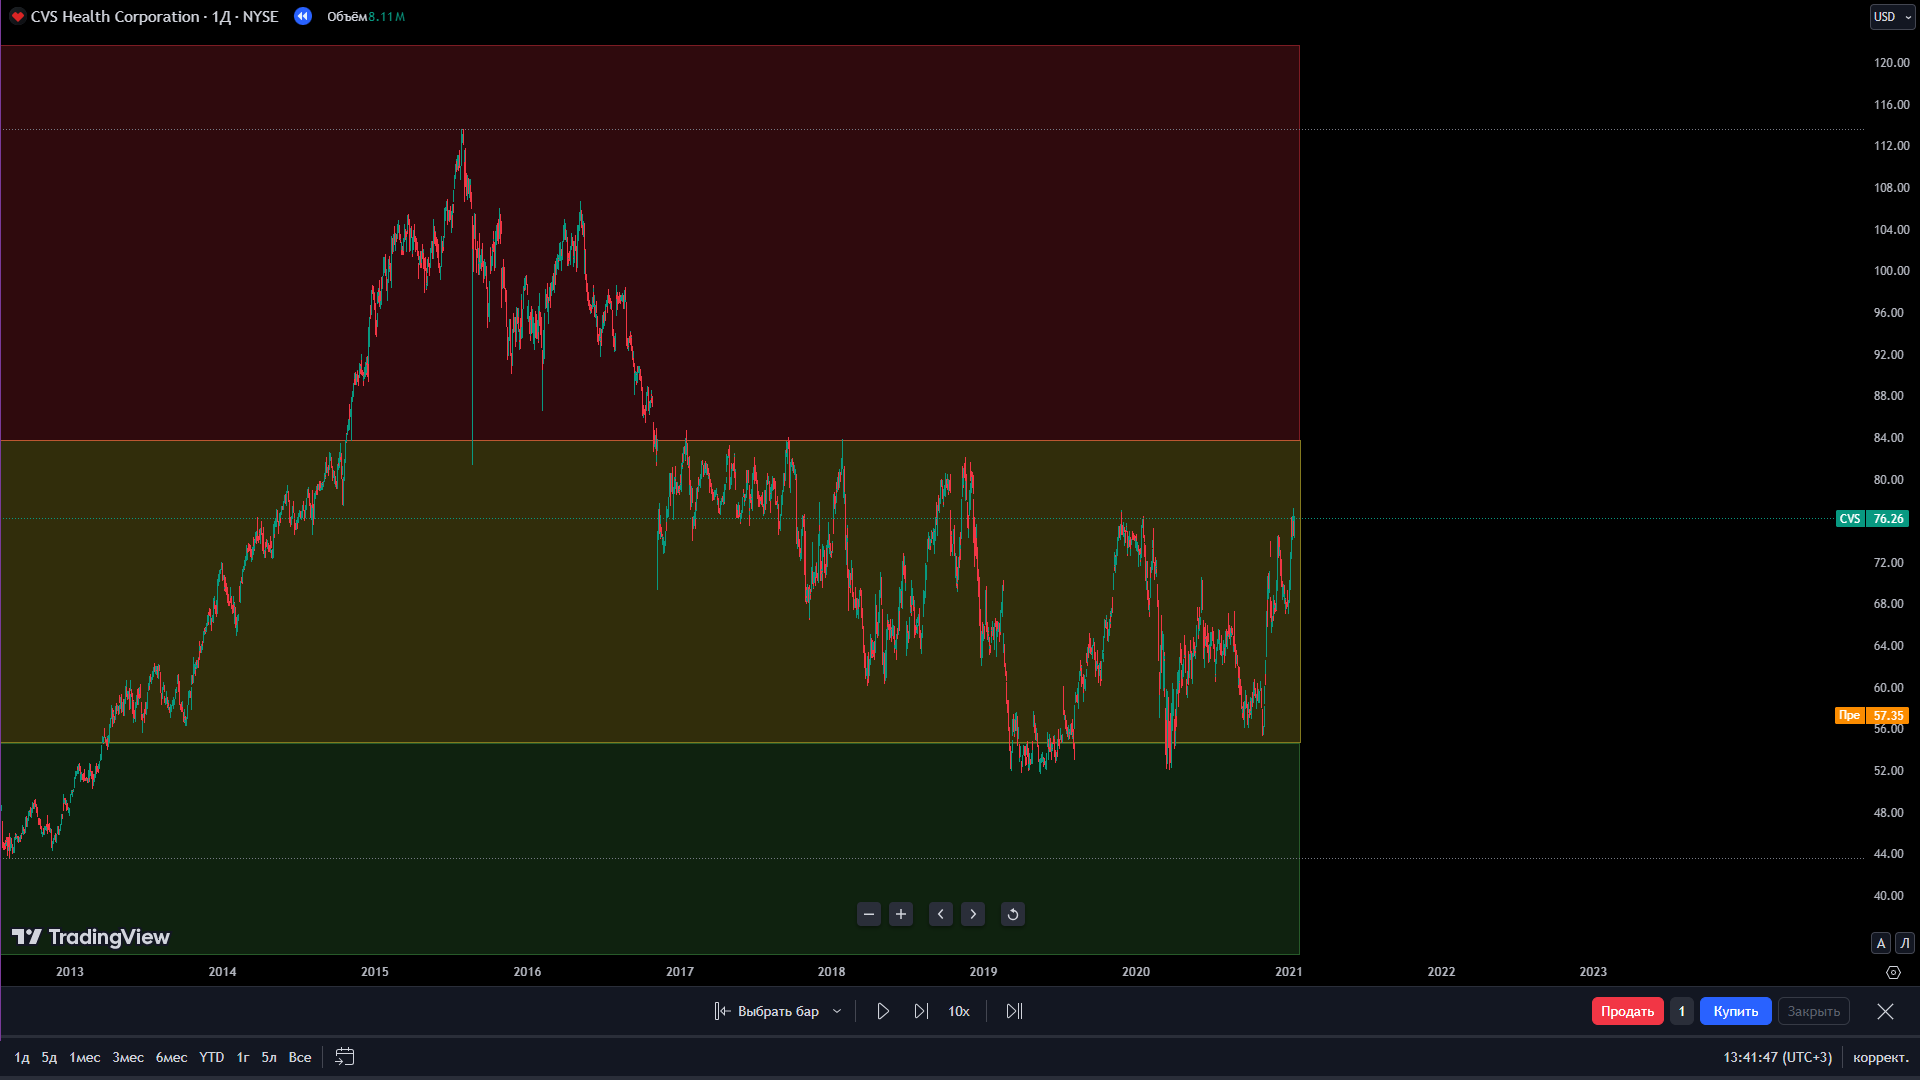
Task: Toggle logarithmic scale Л button
Action: [x=1905, y=943]
